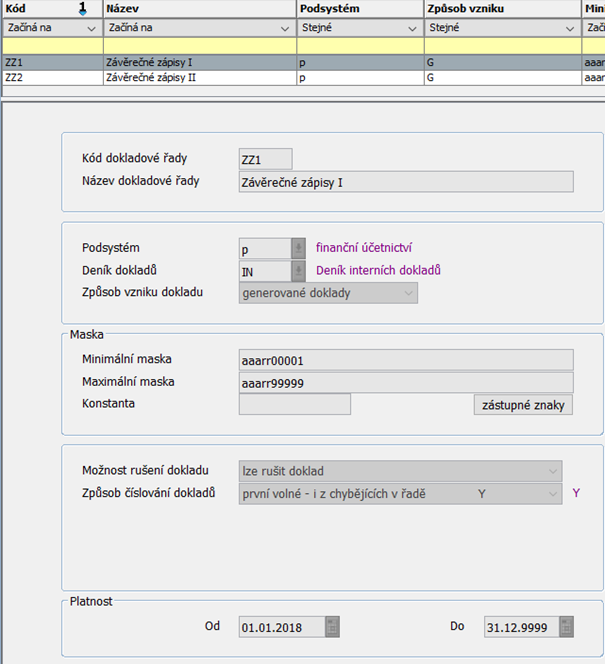
Task: Open the Název column 'Začíná na' filter dropdown
Action: tap(286, 29)
